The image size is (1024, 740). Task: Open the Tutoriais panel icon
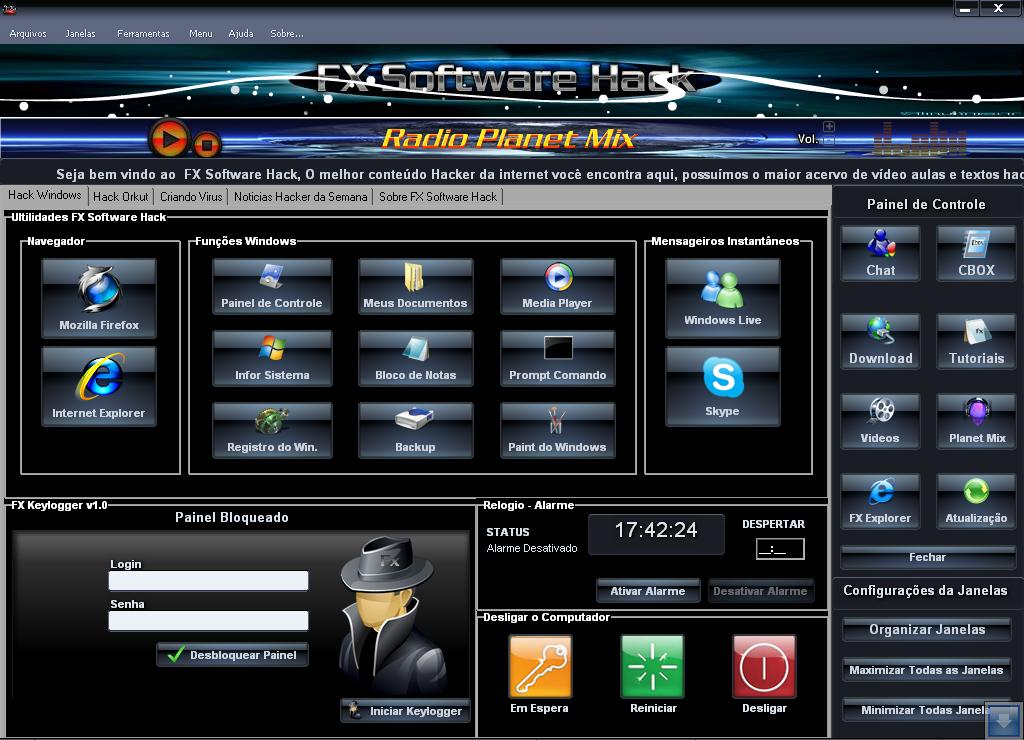pos(975,340)
